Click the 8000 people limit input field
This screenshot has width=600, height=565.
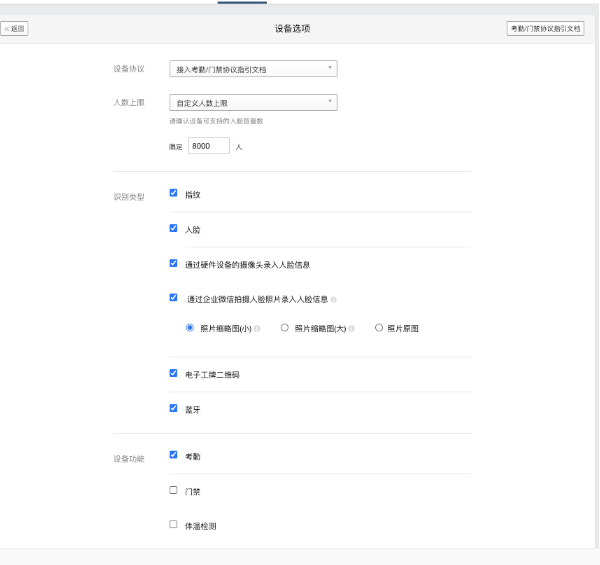pos(208,146)
